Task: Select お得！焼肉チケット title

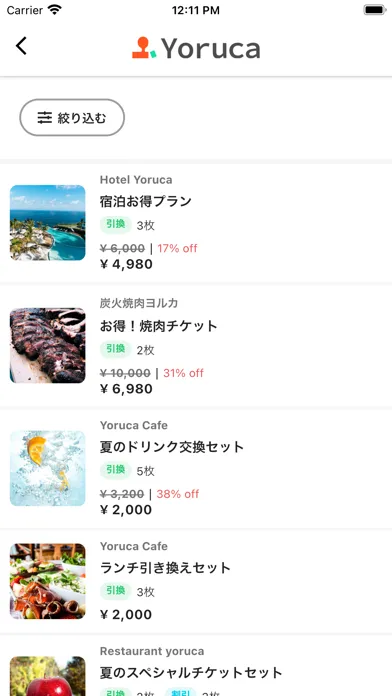Action: tap(158, 326)
